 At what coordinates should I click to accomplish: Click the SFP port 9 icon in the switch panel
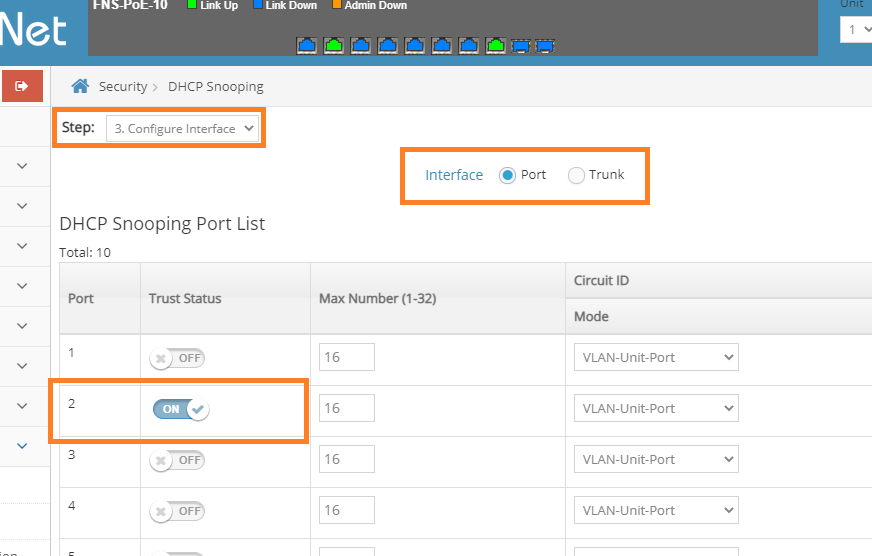[521, 46]
